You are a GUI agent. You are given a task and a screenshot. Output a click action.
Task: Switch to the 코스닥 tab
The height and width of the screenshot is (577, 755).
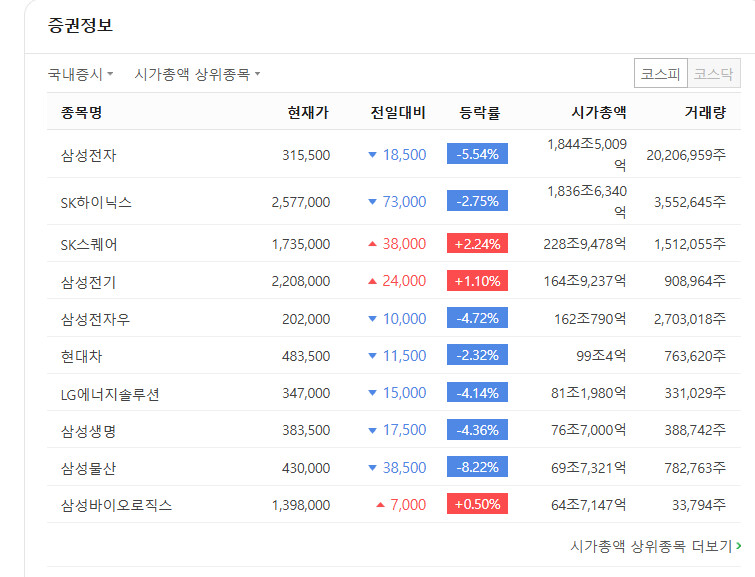[x=714, y=74]
